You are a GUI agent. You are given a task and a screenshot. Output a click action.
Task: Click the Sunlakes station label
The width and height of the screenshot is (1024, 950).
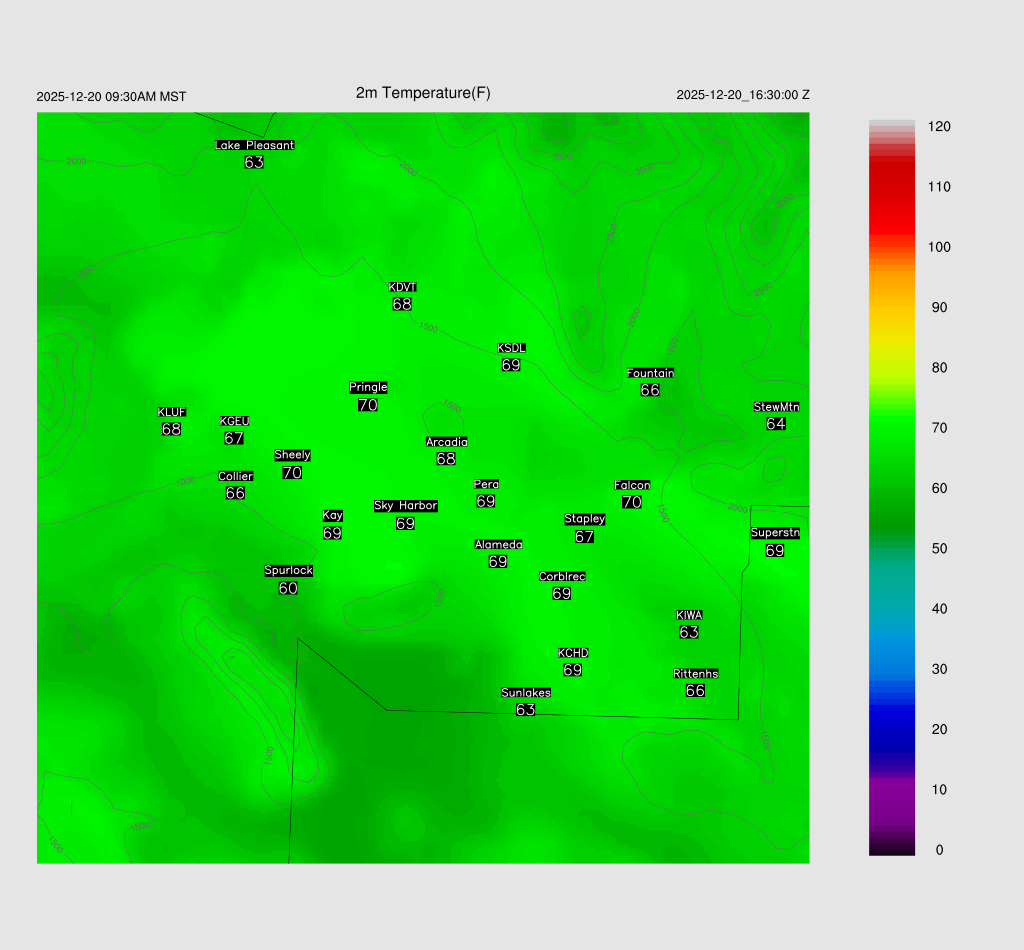pyautogui.click(x=526, y=693)
